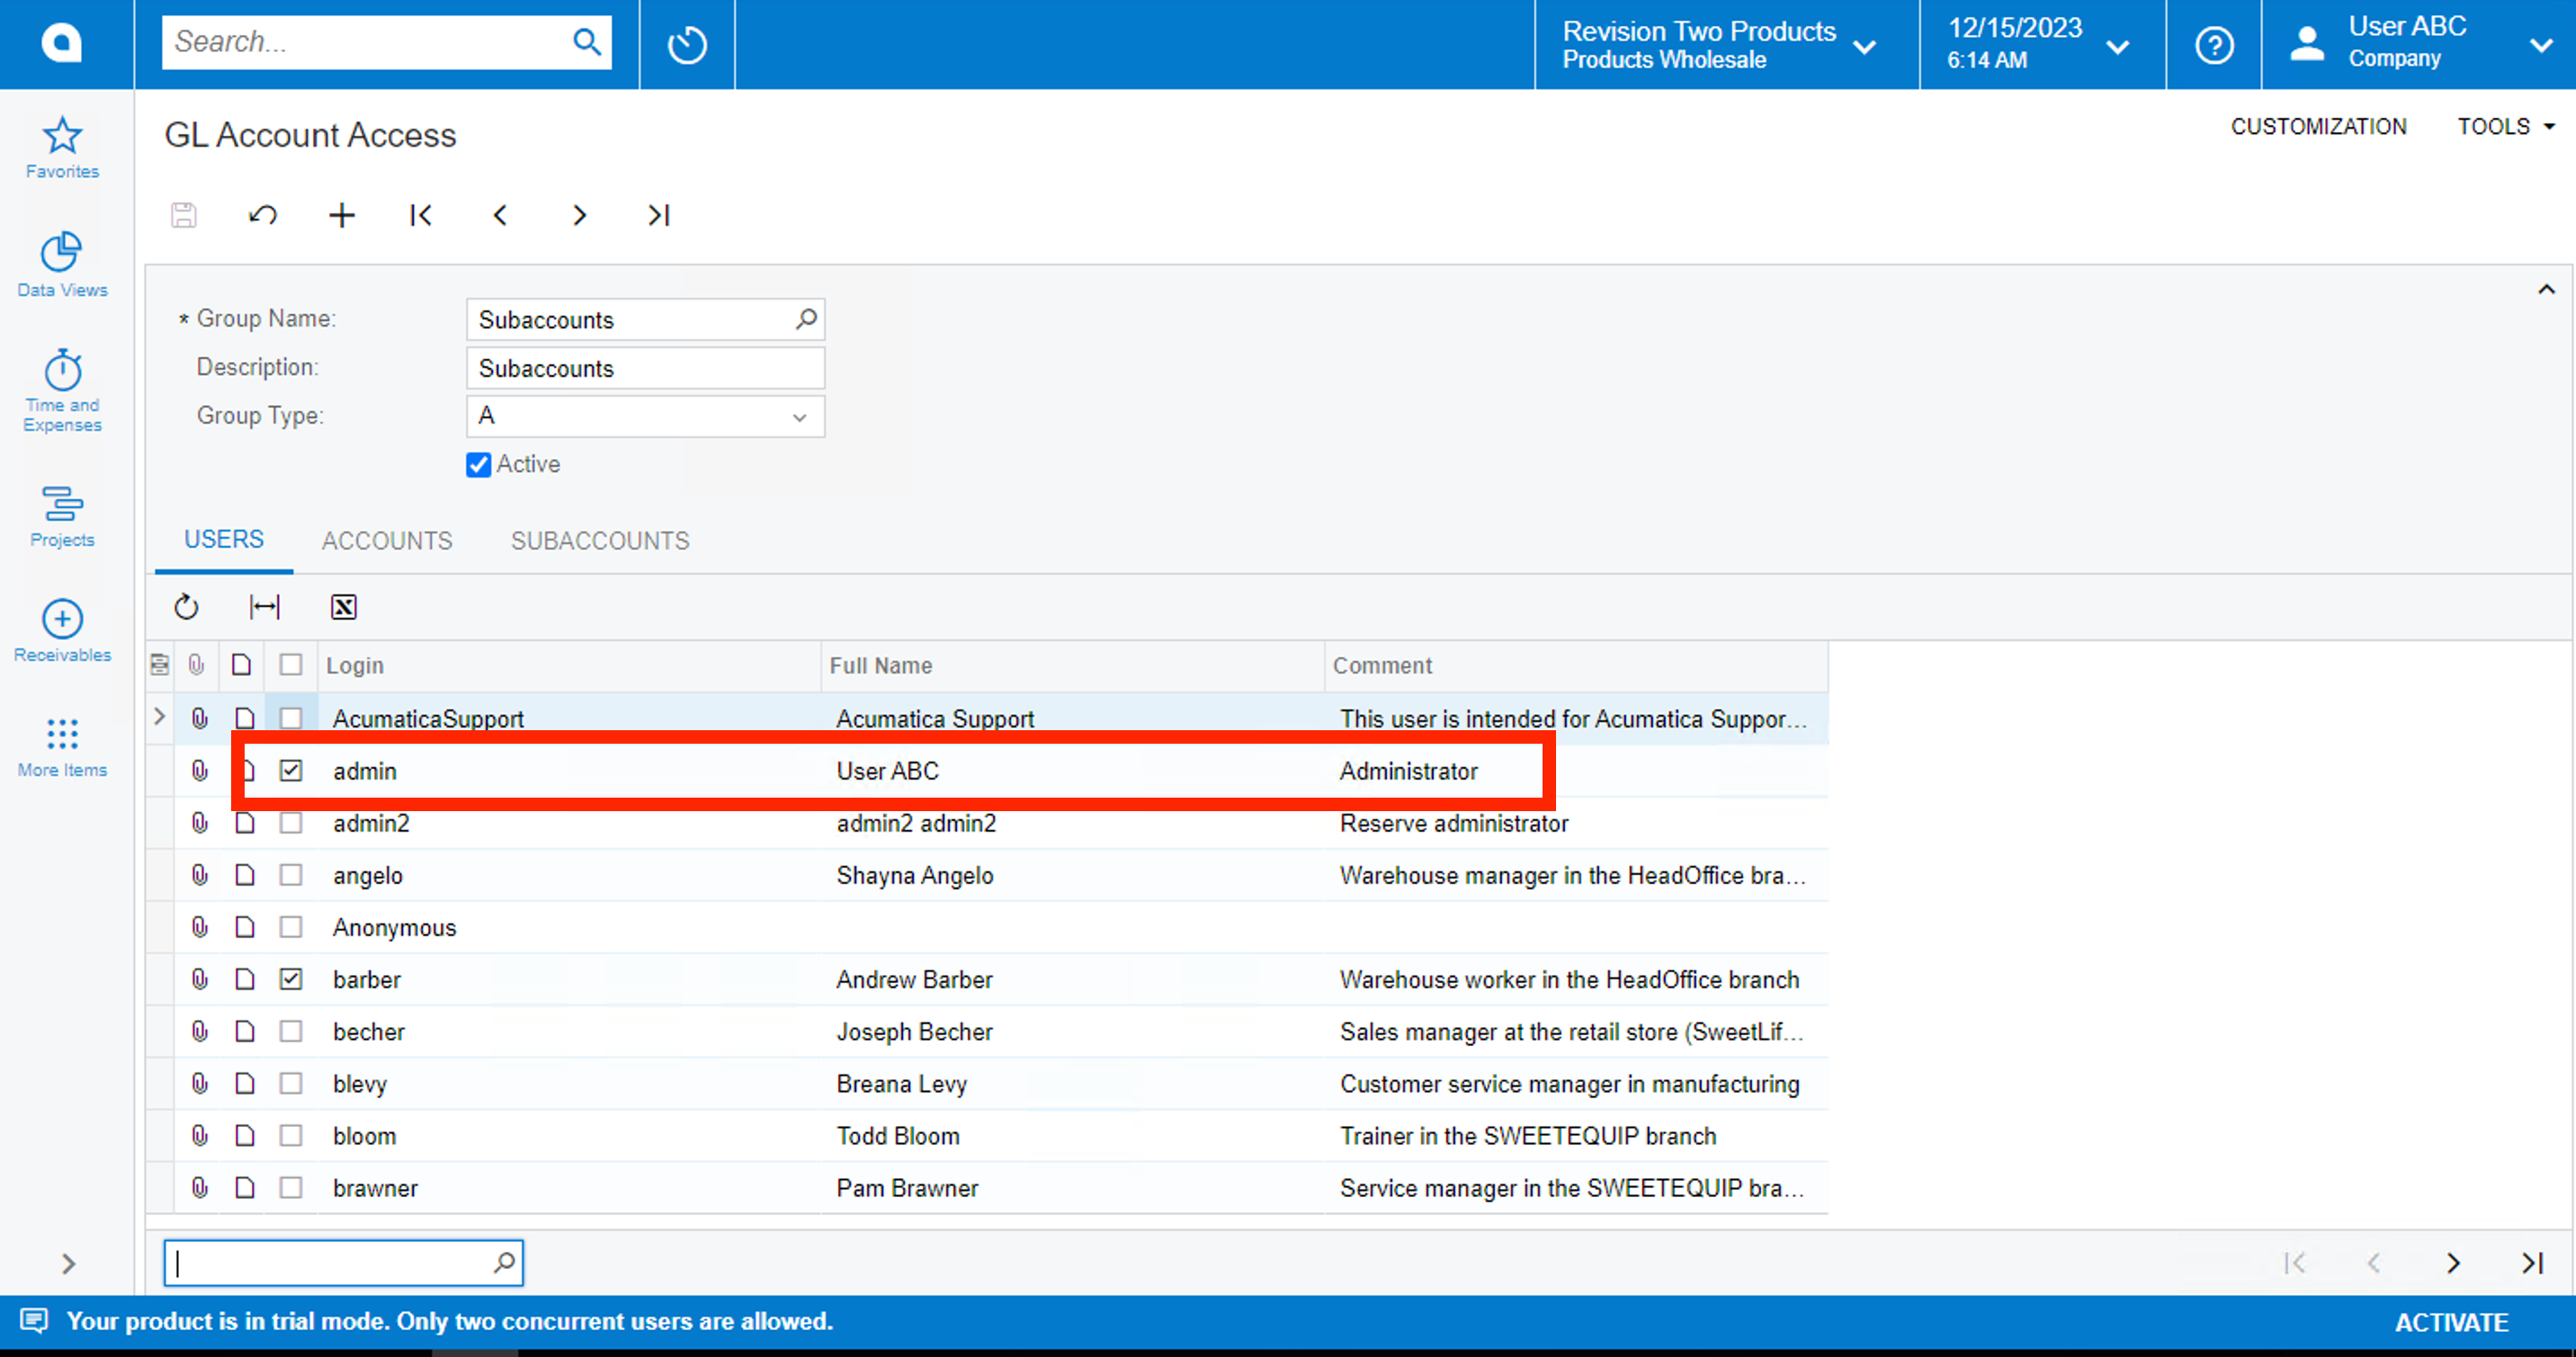Image resolution: width=2576 pixels, height=1357 pixels.
Task: Click the disabled Save icon in toolbar
Action: (x=184, y=215)
